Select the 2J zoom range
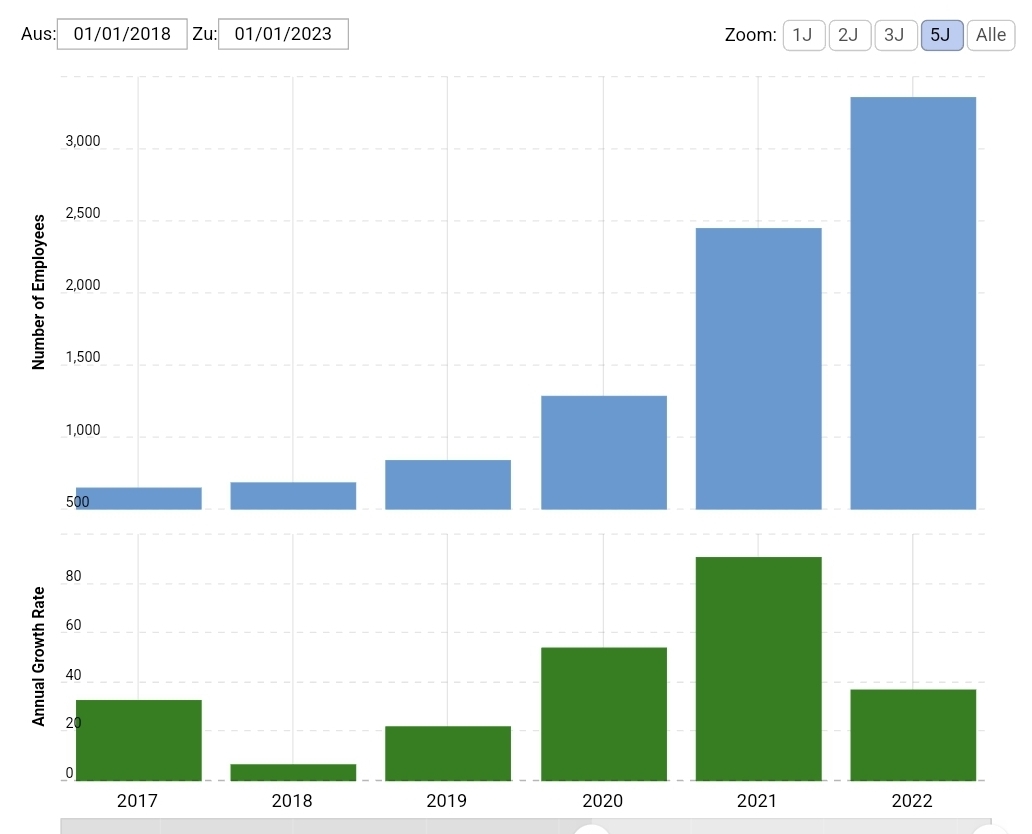 click(850, 35)
